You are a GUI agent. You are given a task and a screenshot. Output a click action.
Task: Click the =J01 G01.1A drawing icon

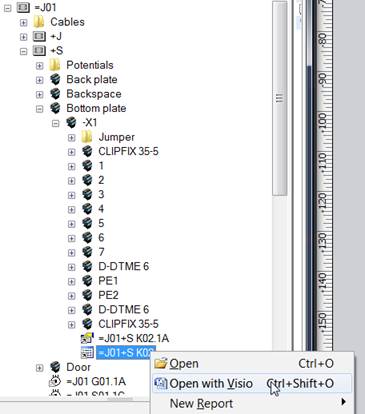55,381
